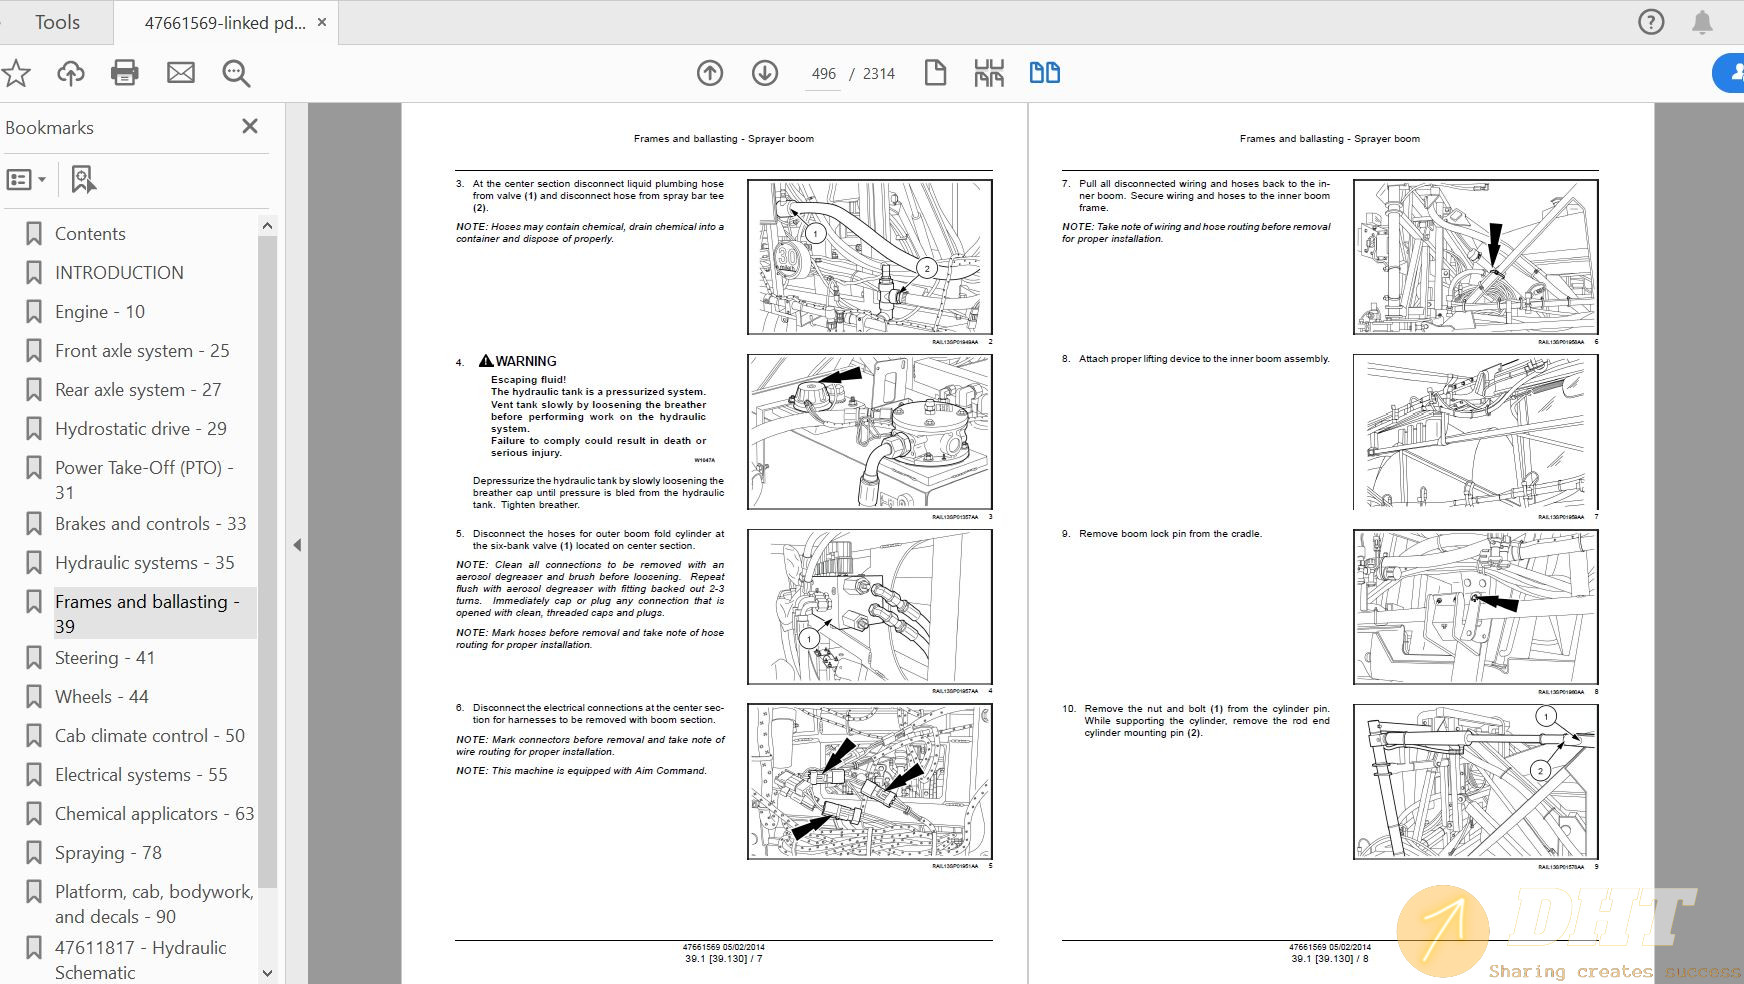The image size is (1744, 984).
Task: Go to Cab climate control - 50
Action: click(150, 736)
